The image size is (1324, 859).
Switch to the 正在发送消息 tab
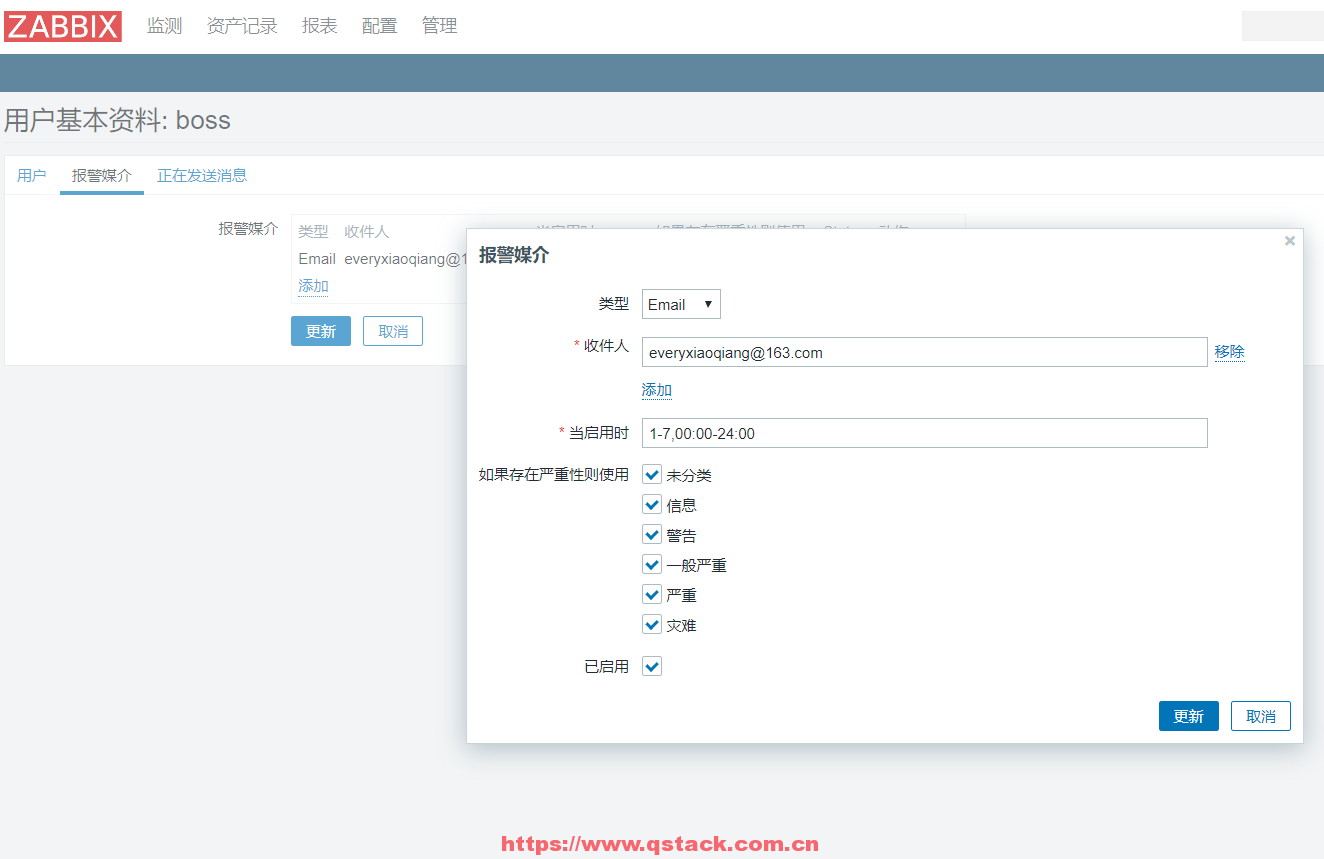point(202,176)
